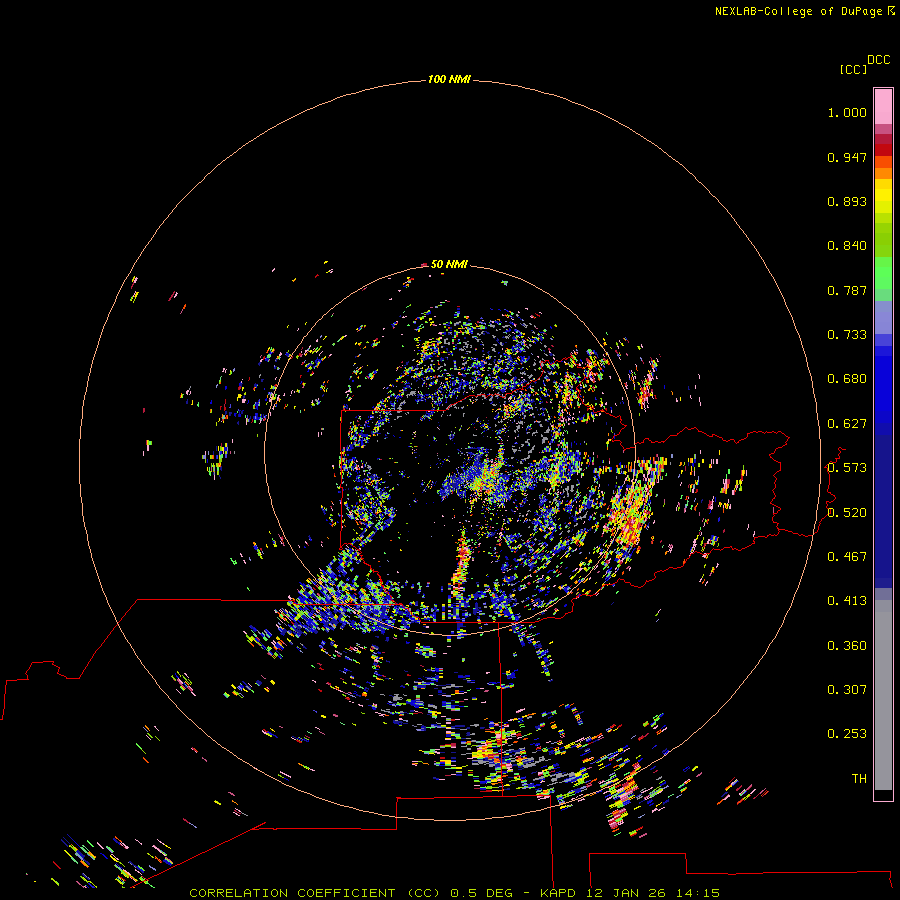The image size is (900, 900).
Task: Click the 0.520 color scale value
Action: point(847,513)
